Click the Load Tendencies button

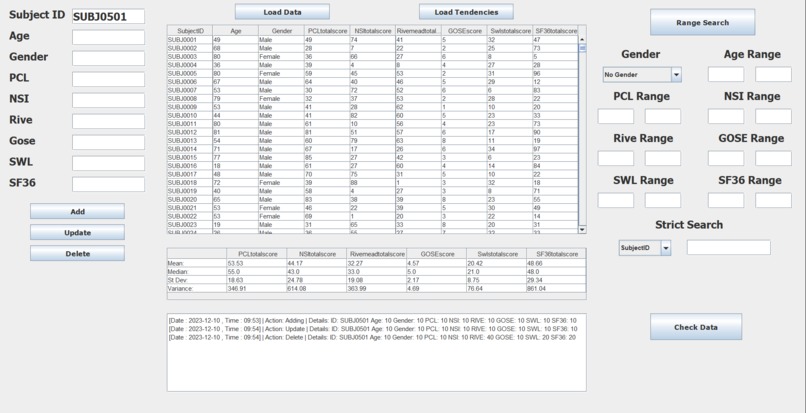pyautogui.click(x=466, y=12)
